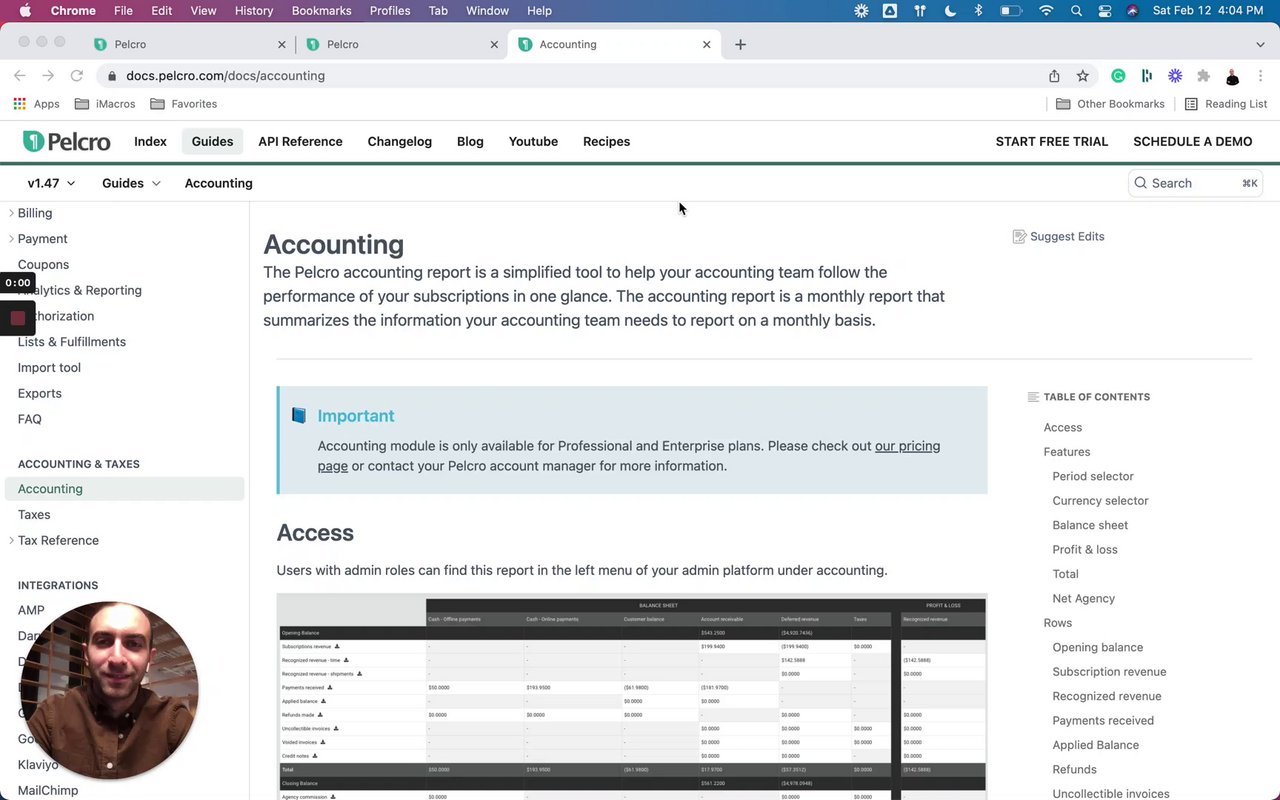This screenshot has width=1280, height=800.
Task: Open the History menu in menu bar
Action: pyautogui.click(x=254, y=11)
